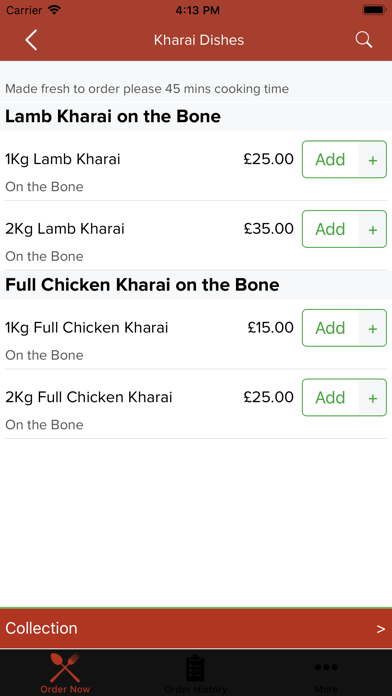Open the Order History clipboard icon
Screen dimensions: 392x696
point(195,668)
